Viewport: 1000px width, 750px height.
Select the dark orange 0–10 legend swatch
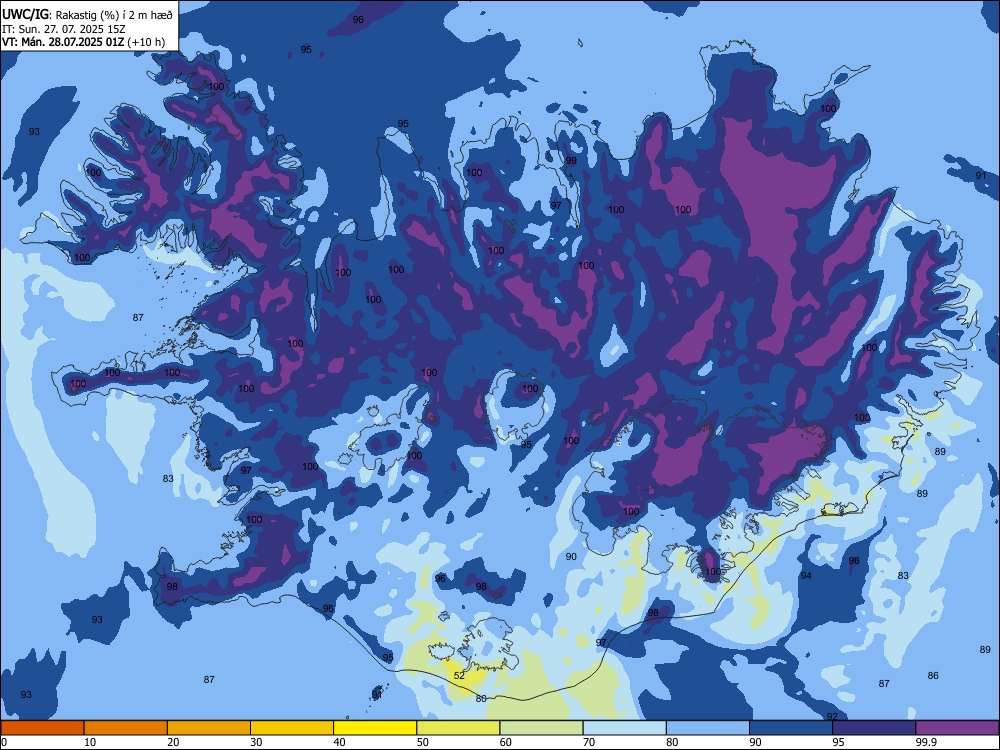pos(43,728)
